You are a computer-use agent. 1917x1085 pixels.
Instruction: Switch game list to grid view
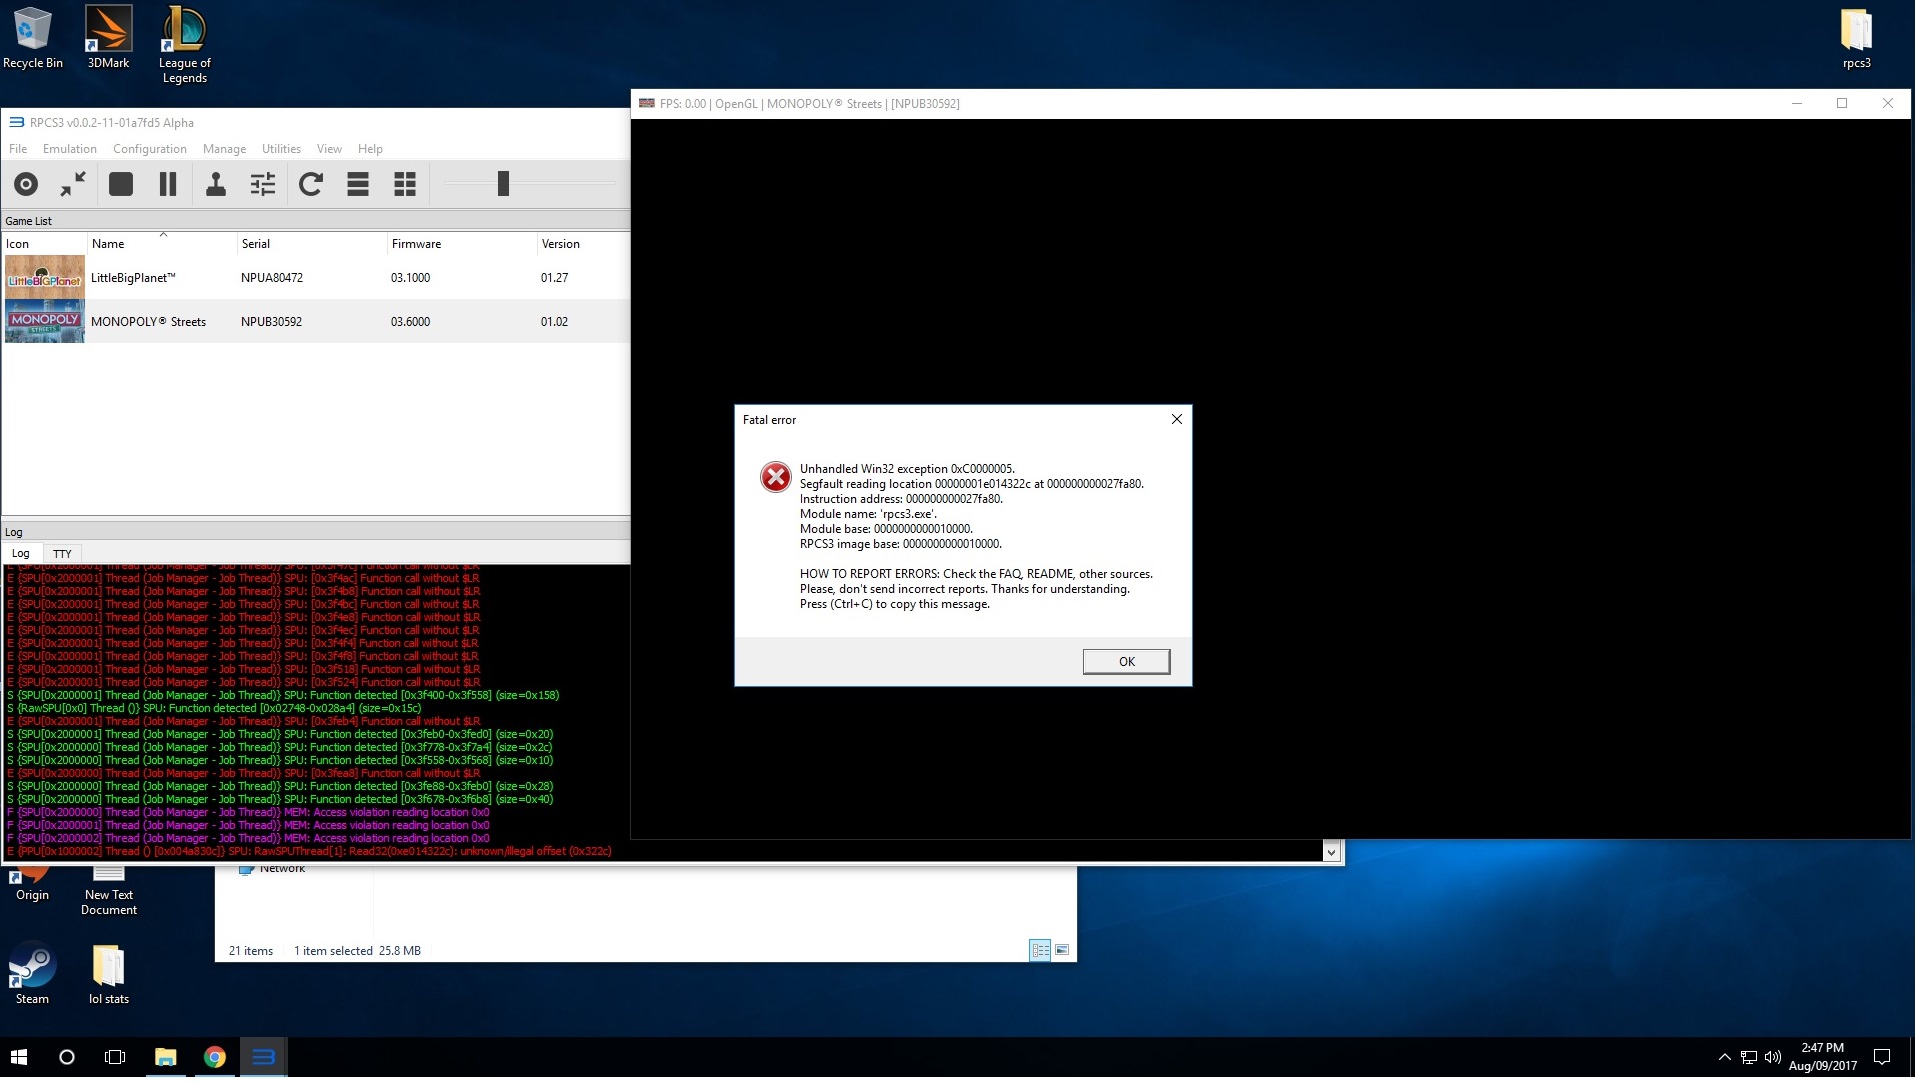pos(405,184)
